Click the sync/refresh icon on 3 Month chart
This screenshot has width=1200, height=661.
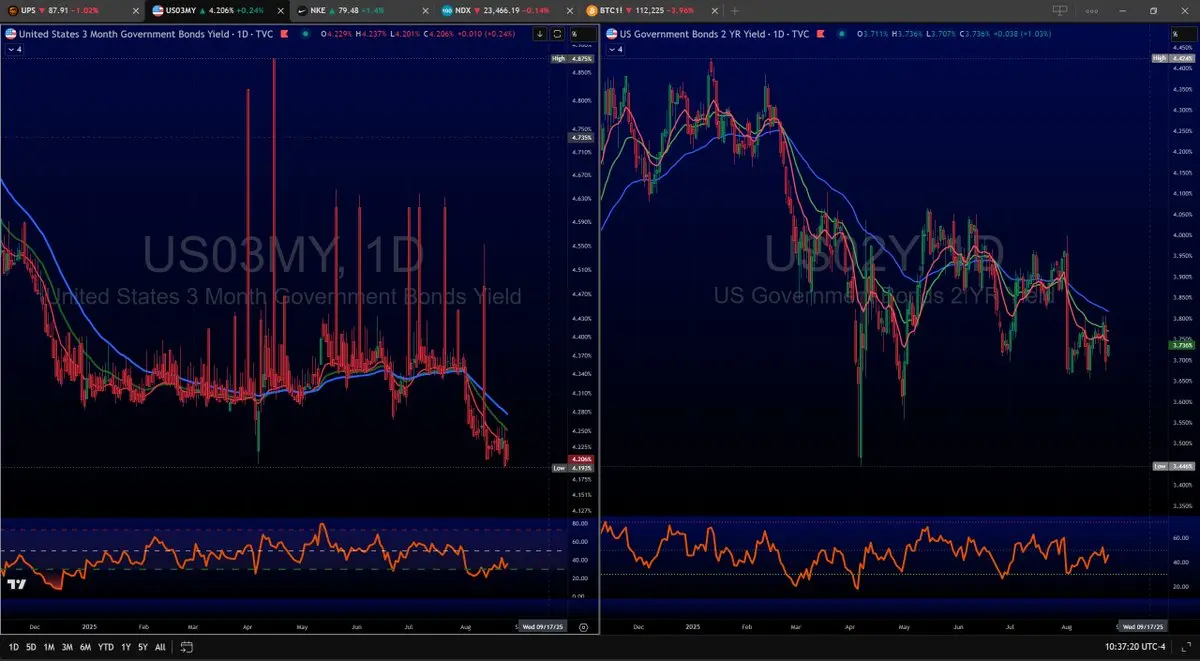(x=557, y=33)
